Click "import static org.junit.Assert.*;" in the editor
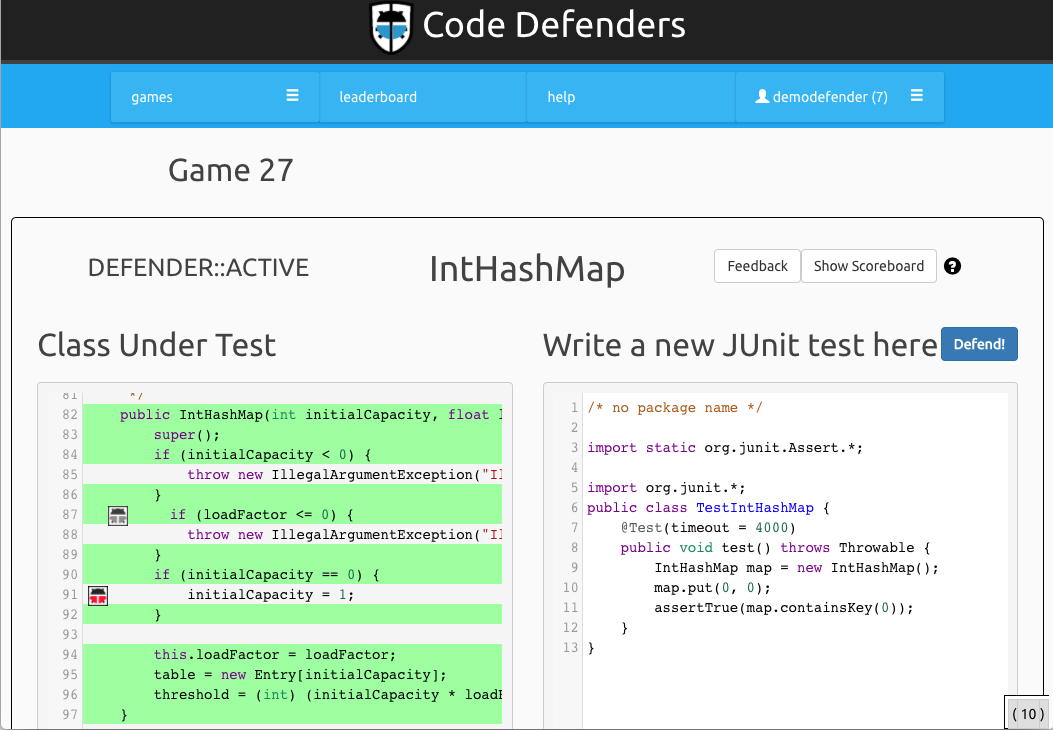 click(x=725, y=447)
